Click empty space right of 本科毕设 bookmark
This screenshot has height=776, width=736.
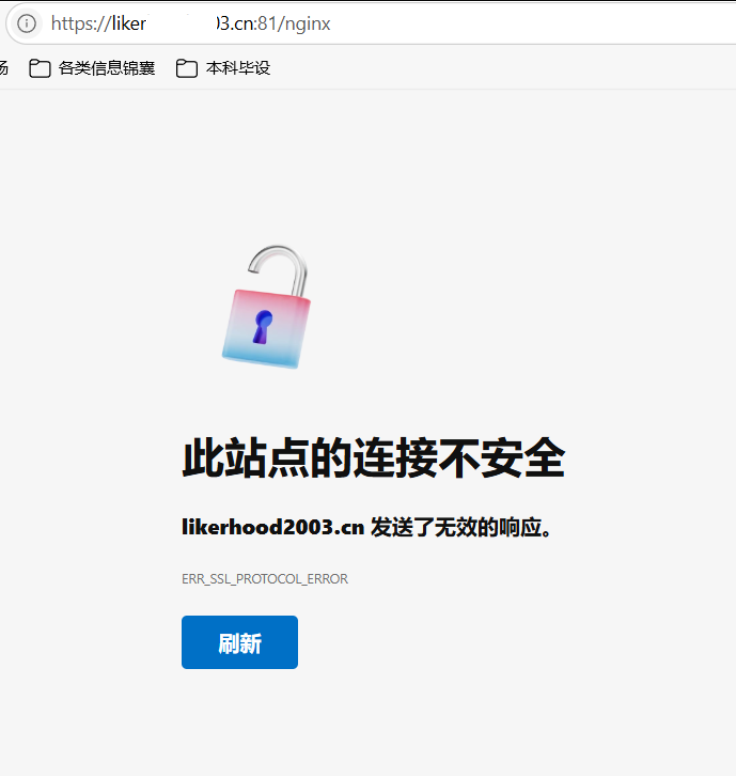pos(495,68)
